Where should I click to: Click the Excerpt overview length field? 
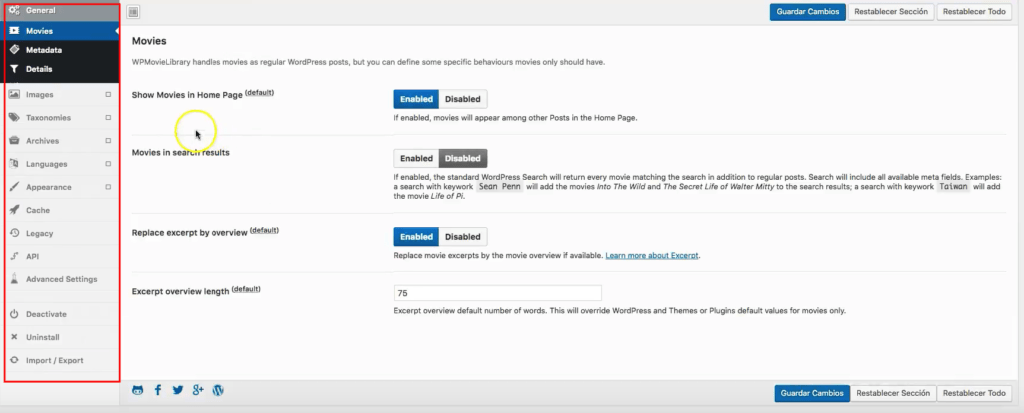(x=498, y=293)
